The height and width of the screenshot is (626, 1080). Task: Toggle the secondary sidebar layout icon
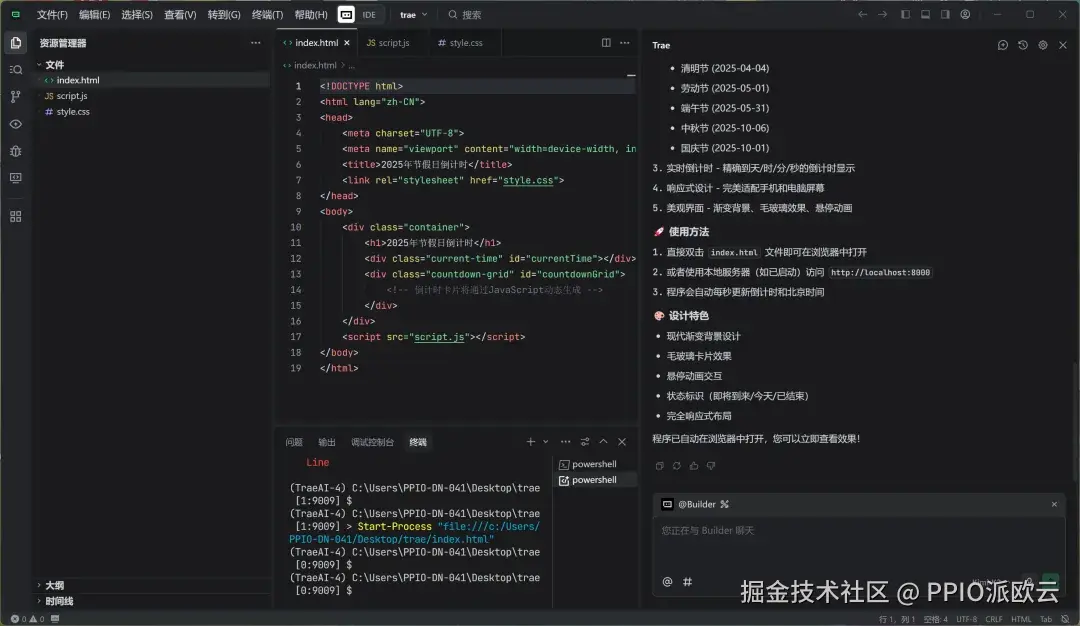tap(946, 14)
